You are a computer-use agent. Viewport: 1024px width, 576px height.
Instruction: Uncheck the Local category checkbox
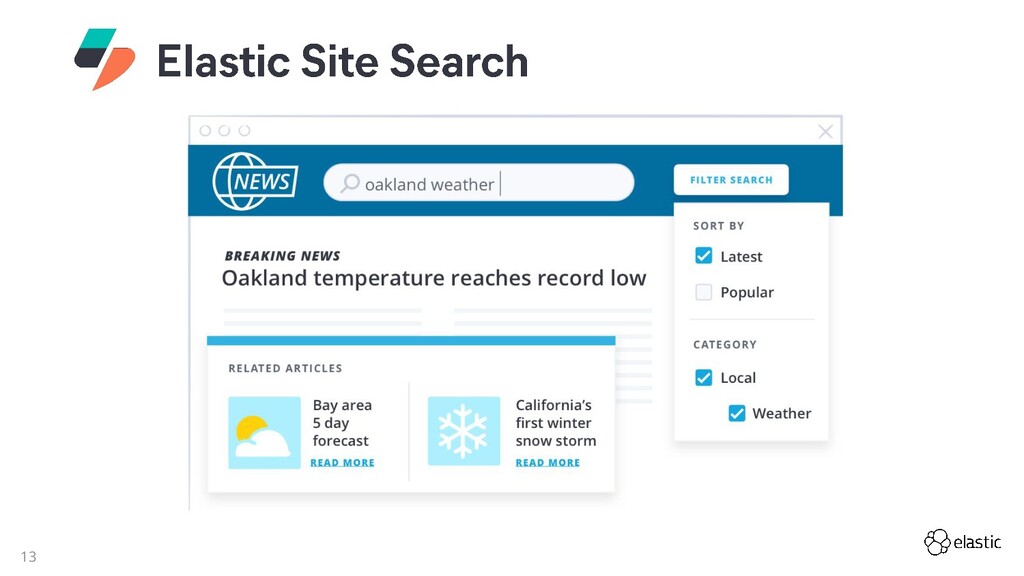[x=704, y=377]
